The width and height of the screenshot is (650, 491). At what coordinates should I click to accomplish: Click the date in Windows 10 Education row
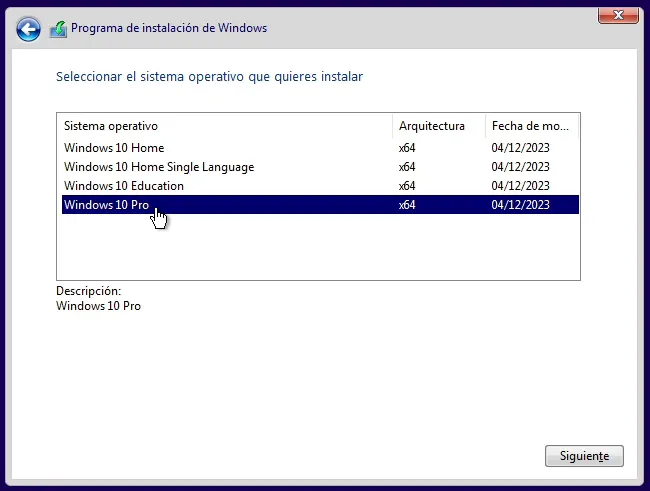tap(520, 186)
